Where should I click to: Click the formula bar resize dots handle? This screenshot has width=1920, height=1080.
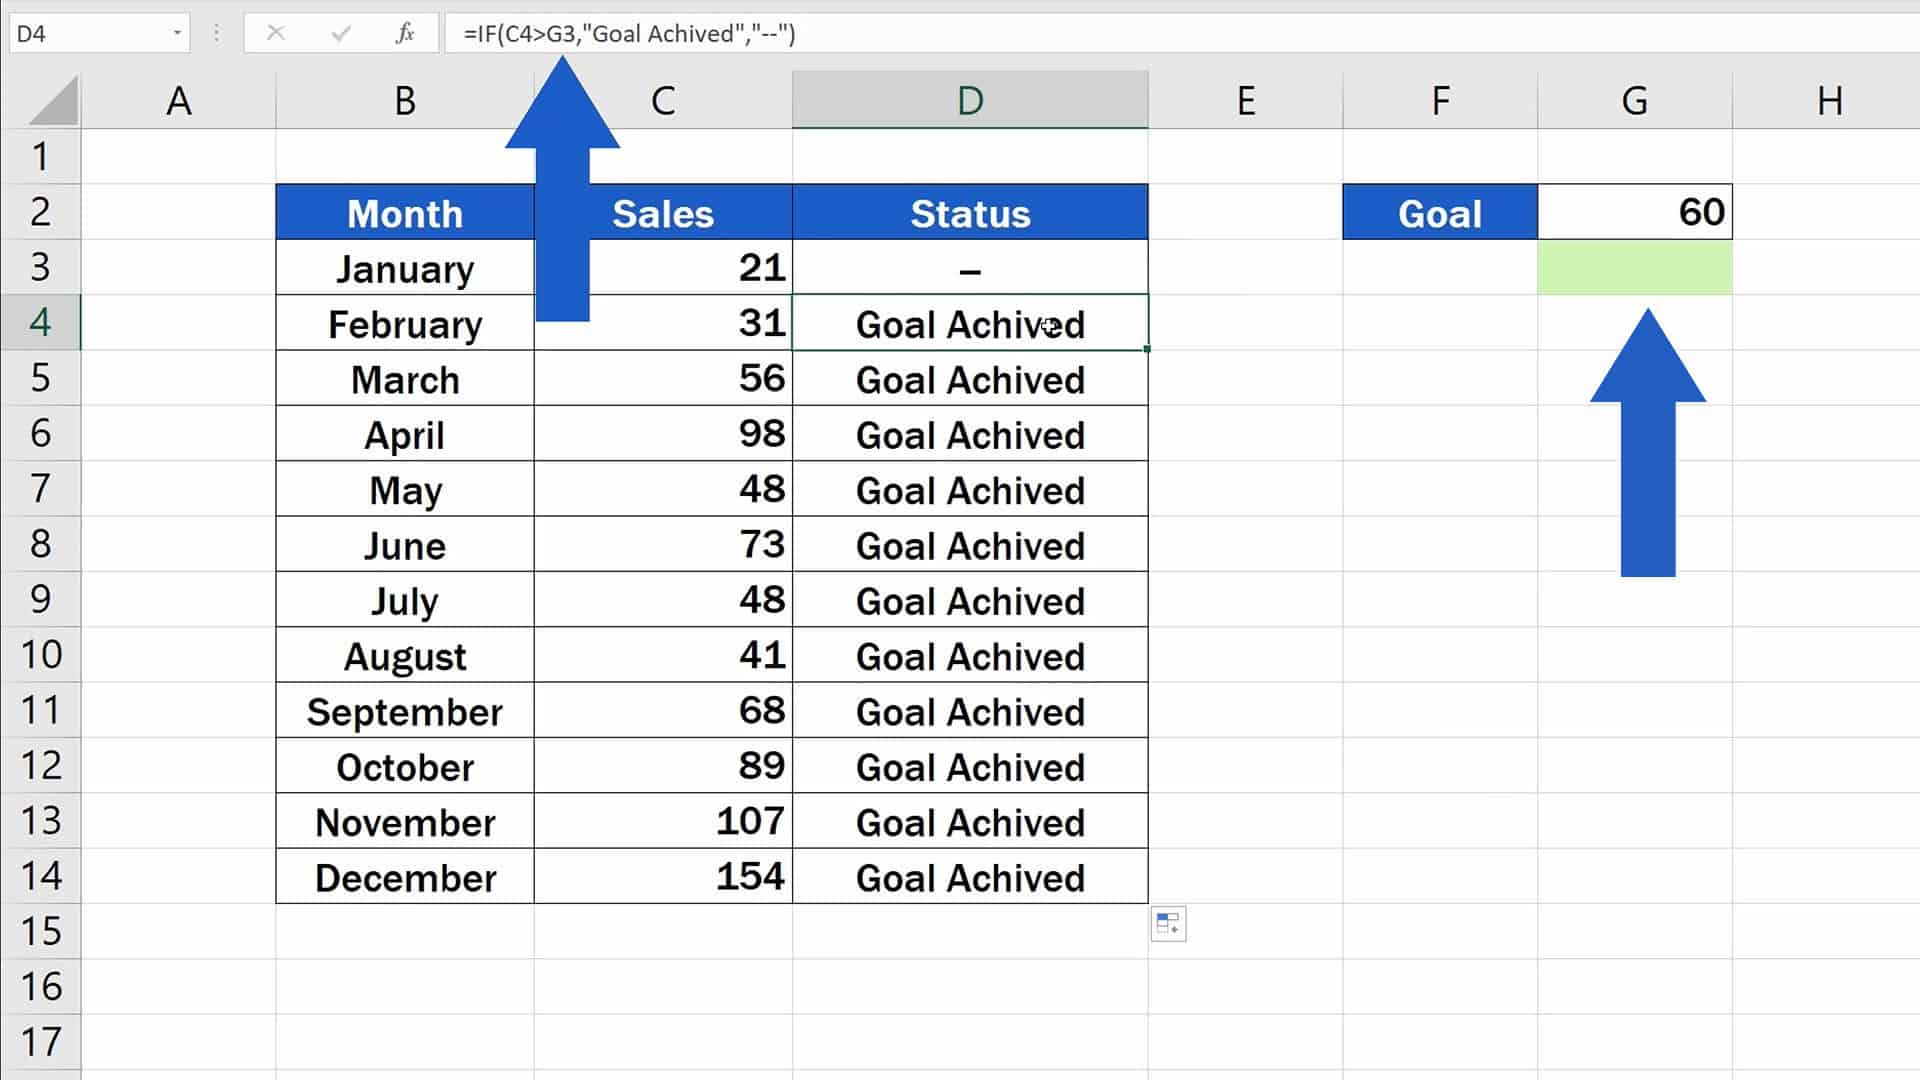(216, 33)
